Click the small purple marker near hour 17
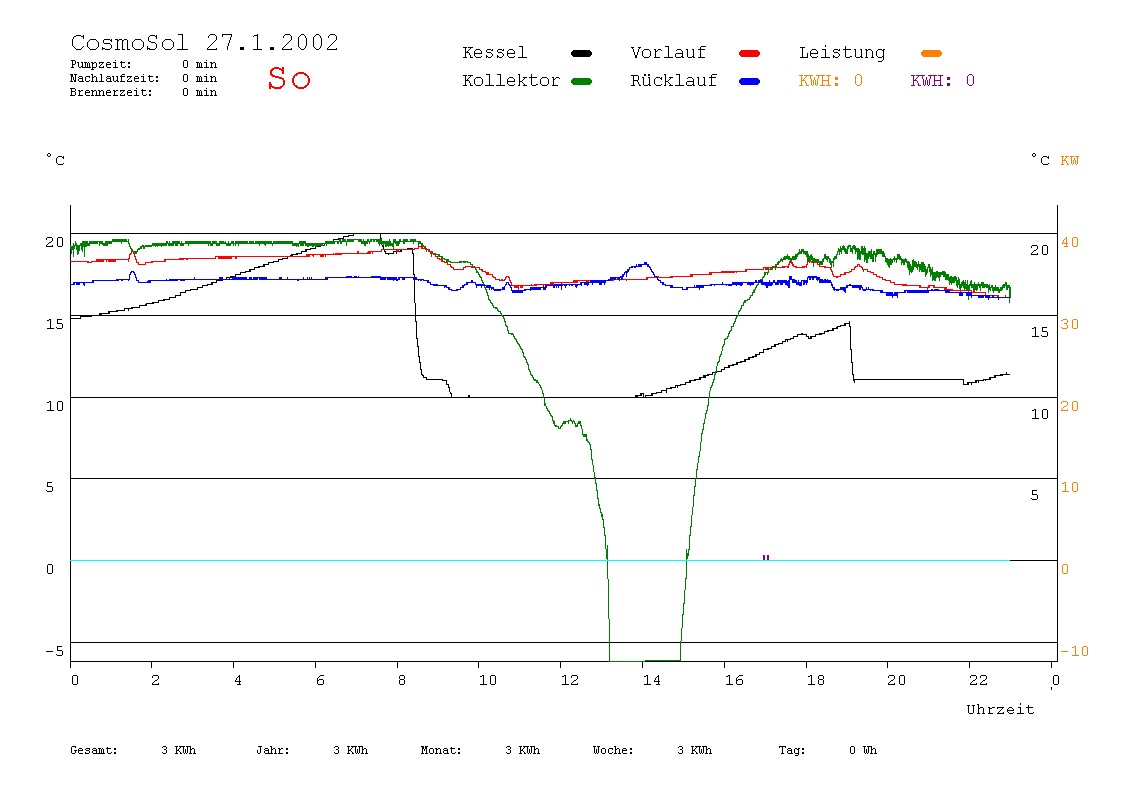 (x=766, y=557)
